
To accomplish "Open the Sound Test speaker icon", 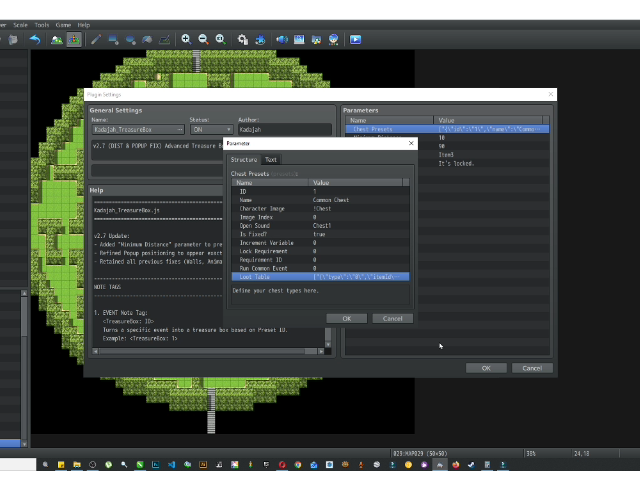I will click(x=282, y=40).
